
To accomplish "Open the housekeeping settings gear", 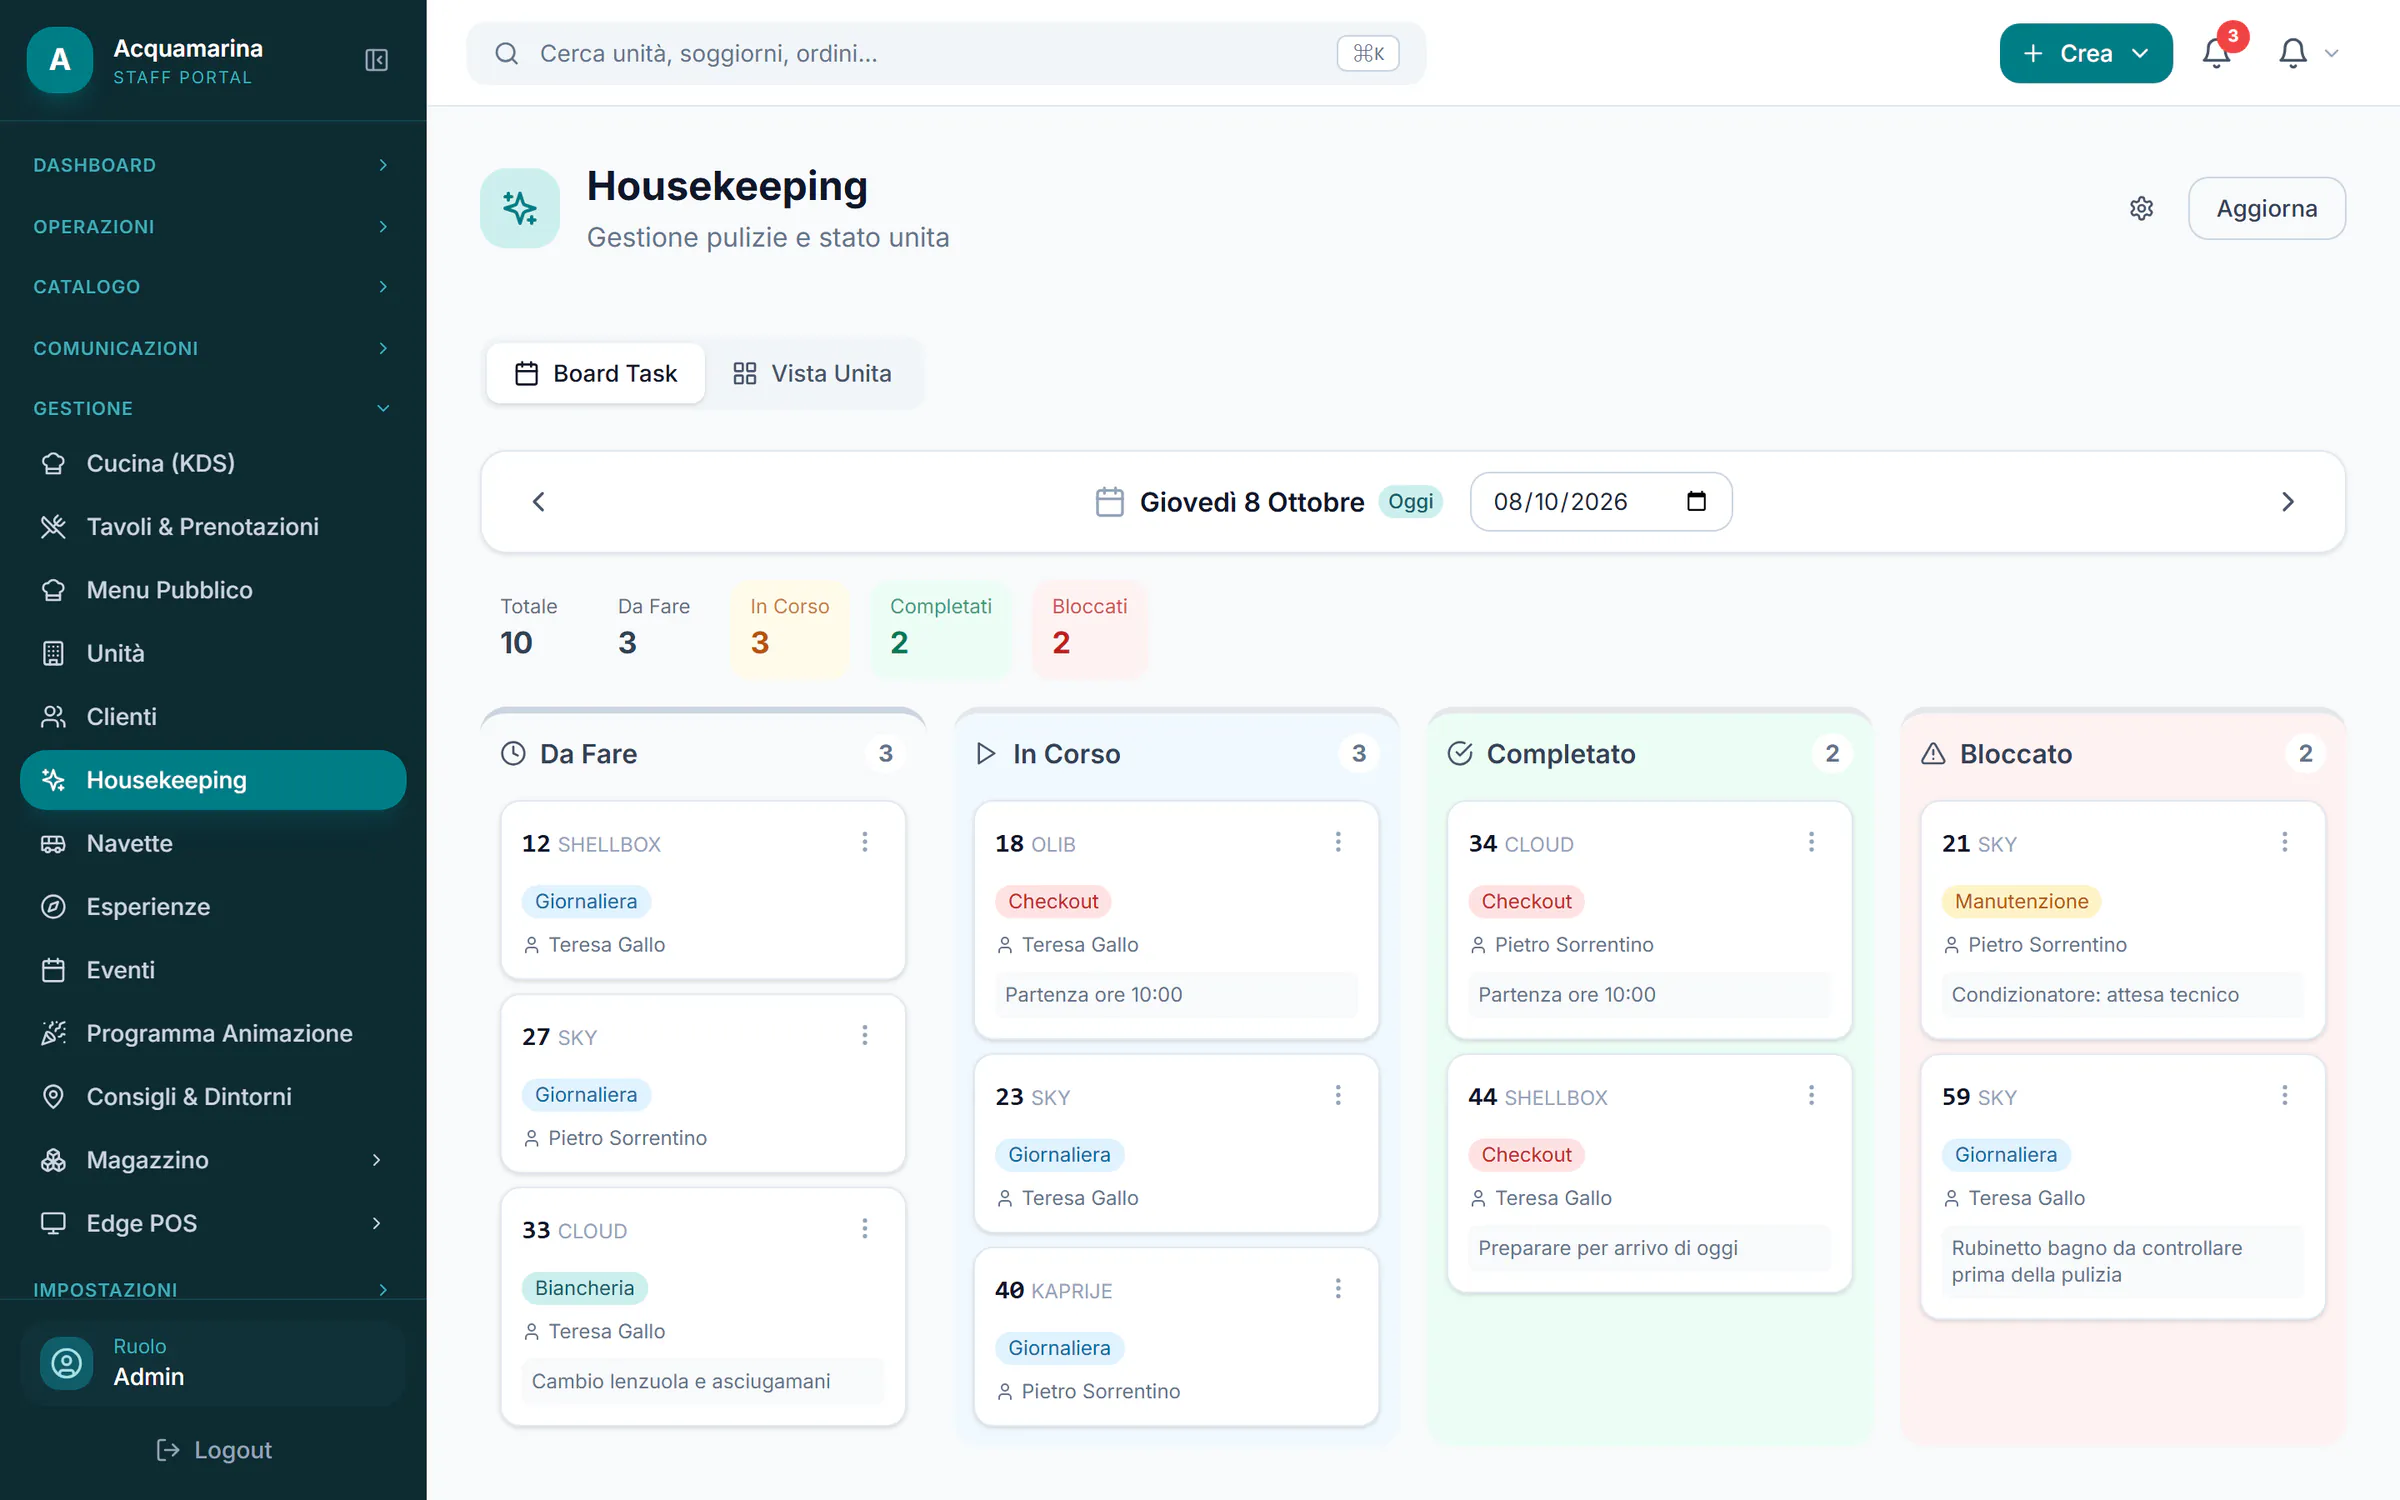I will tap(2141, 208).
